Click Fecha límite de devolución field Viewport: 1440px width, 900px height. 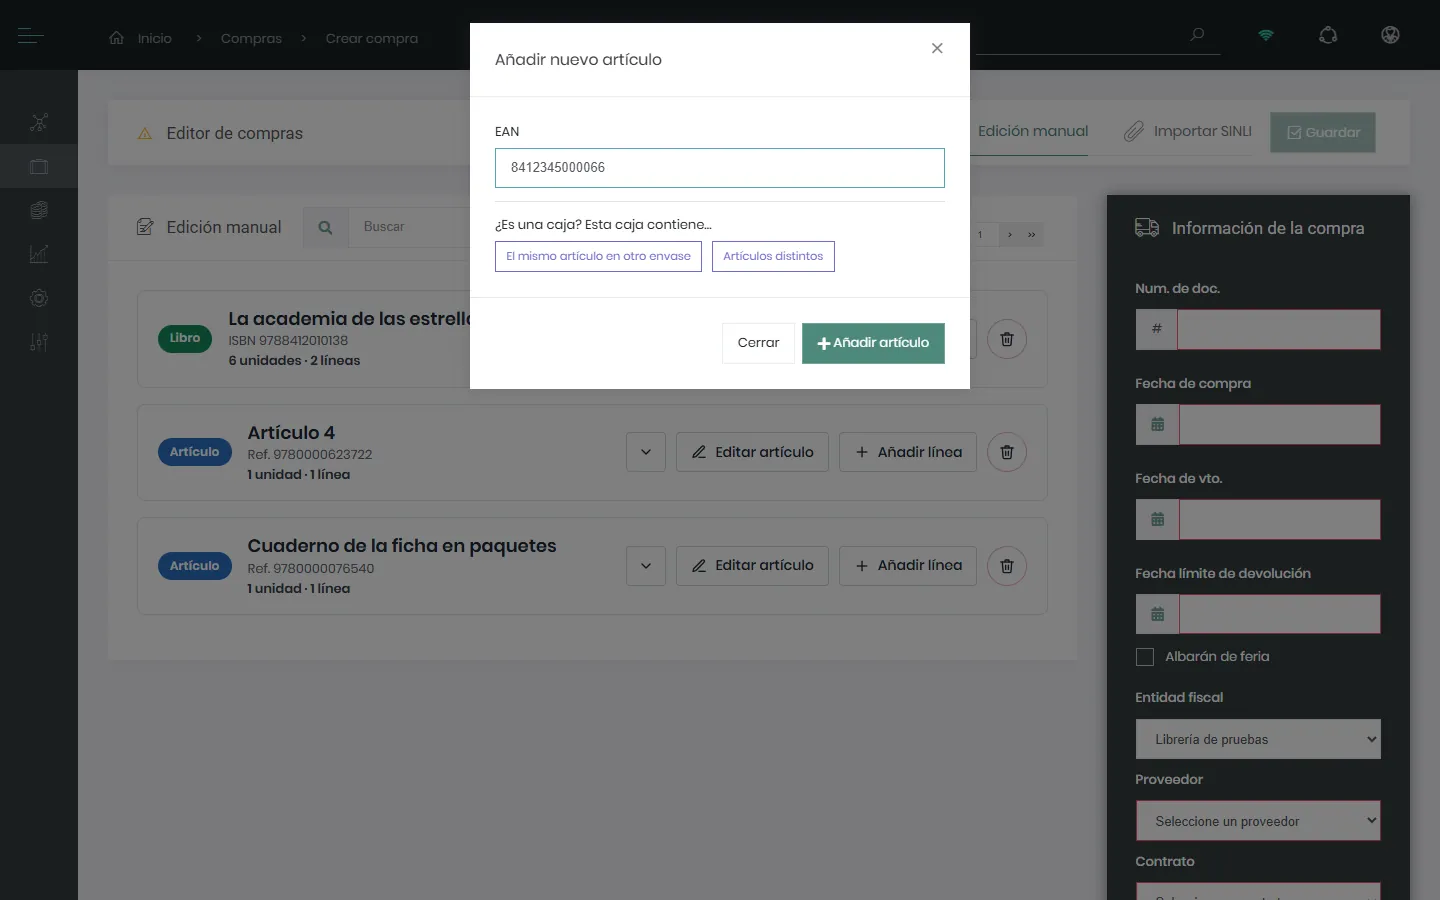[1280, 614]
